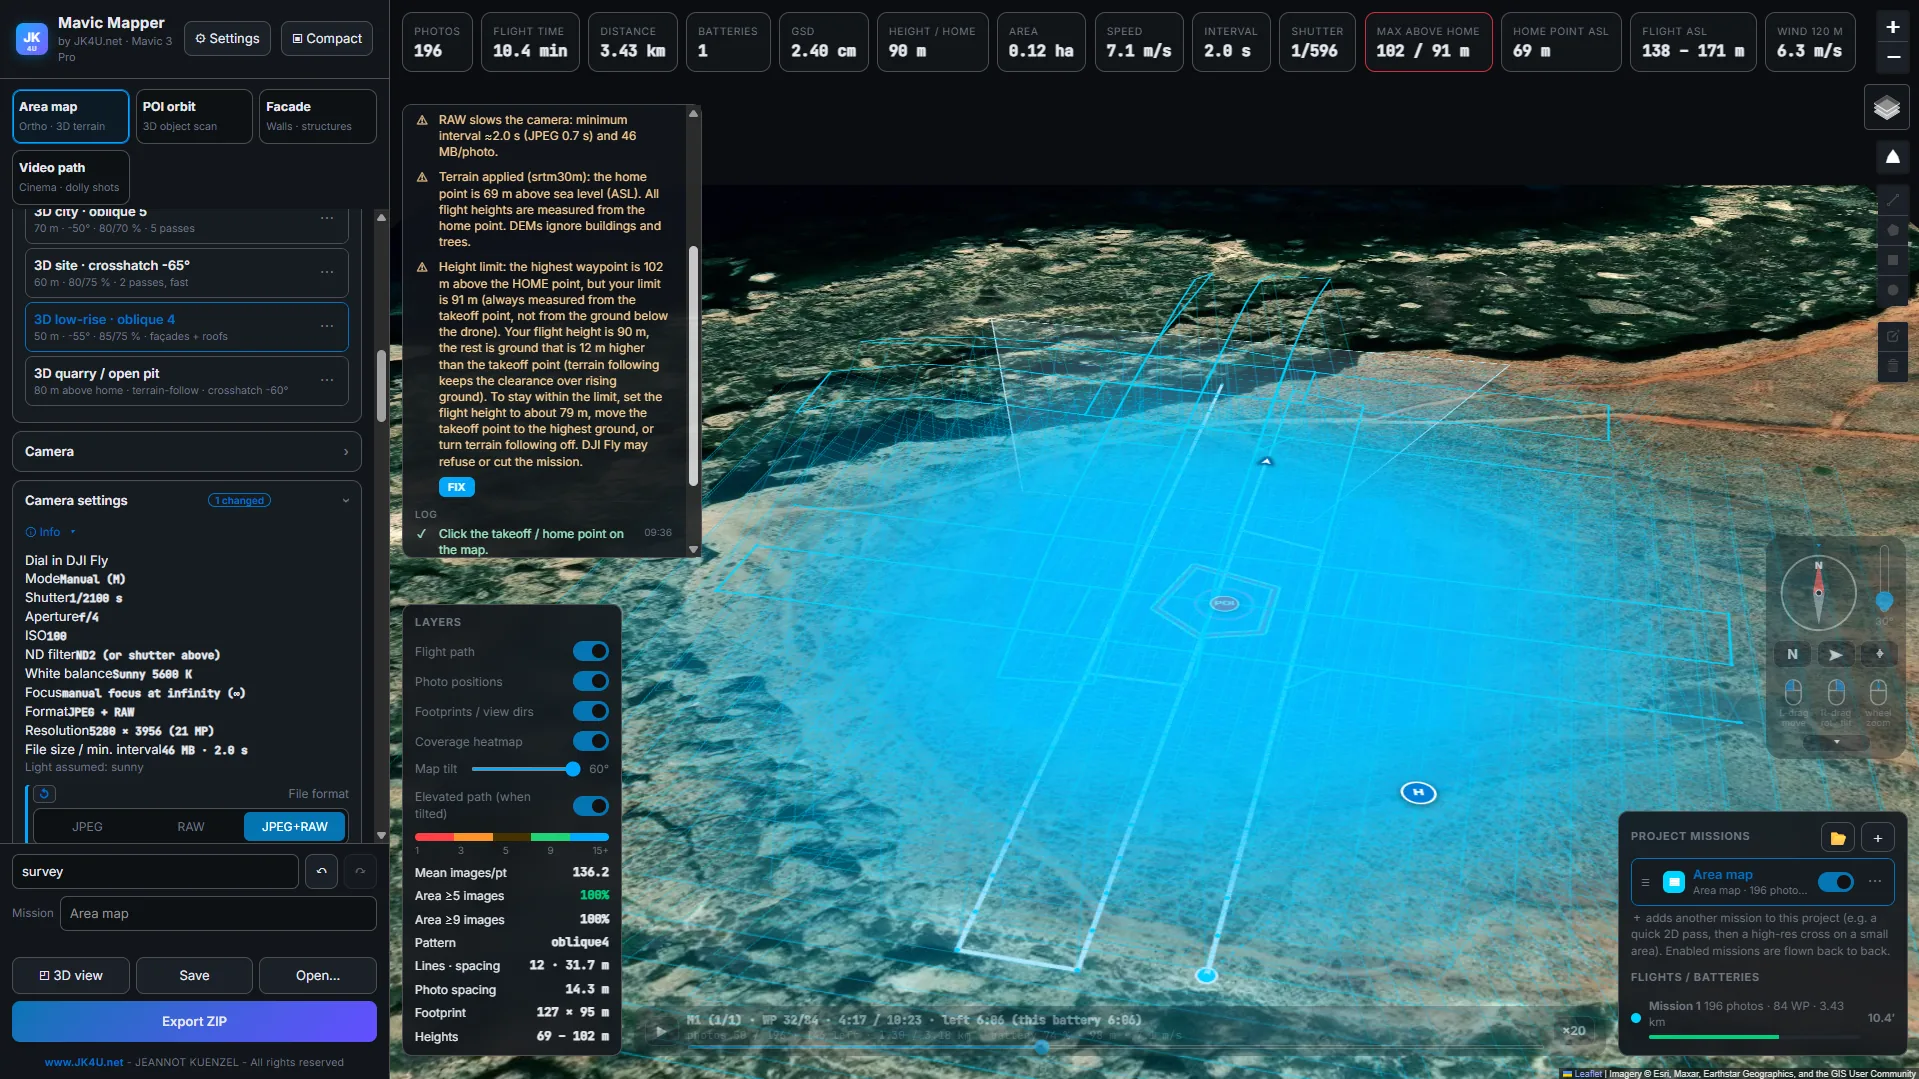1919x1079 pixels.
Task: Zoom out the map with minus
Action: [x=1892, y=58]
